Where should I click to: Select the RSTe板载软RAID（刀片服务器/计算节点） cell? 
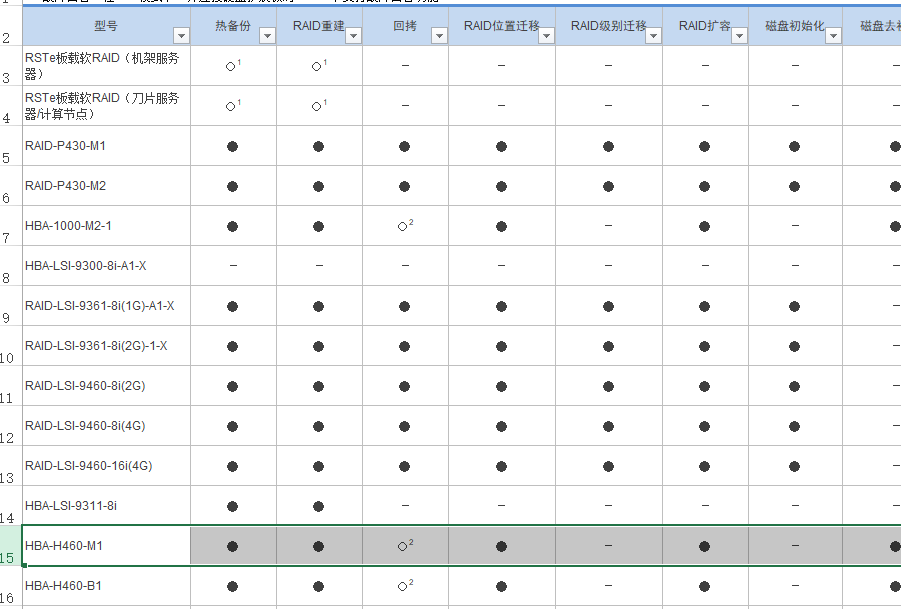coord(106,106)
